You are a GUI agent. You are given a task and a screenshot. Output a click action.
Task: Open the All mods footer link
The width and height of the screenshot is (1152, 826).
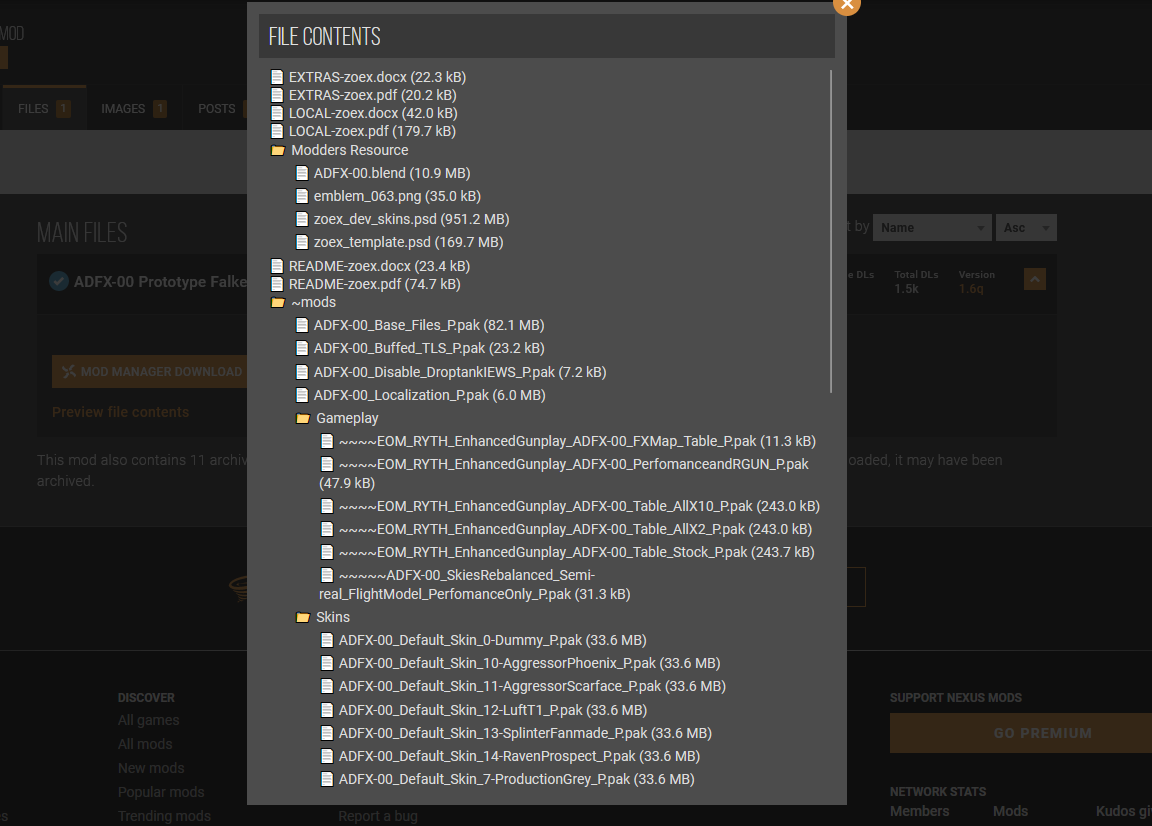tap(145, 744)
